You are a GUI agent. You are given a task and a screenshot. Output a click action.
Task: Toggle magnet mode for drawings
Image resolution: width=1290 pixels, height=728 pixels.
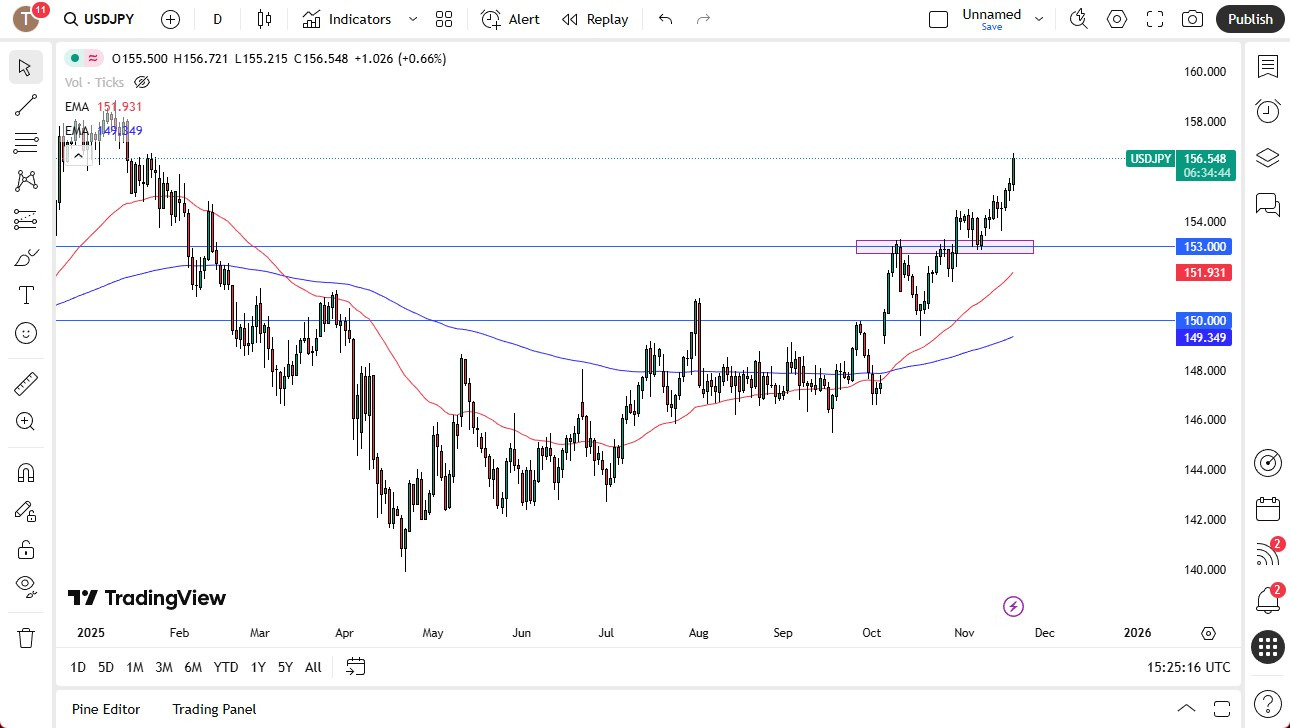pos(25,472)
